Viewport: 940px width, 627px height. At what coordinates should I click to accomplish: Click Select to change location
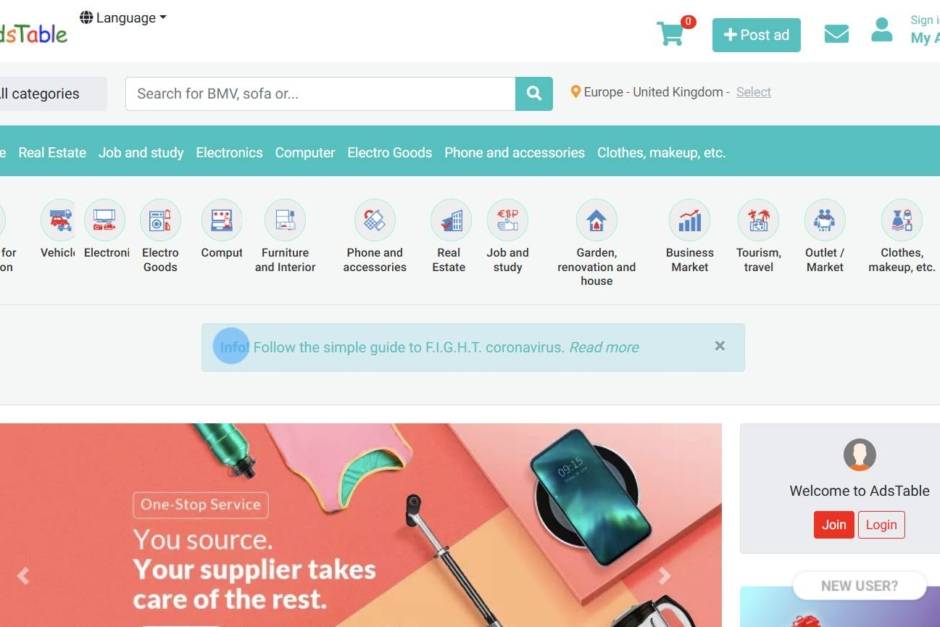[x=754, y=92]
